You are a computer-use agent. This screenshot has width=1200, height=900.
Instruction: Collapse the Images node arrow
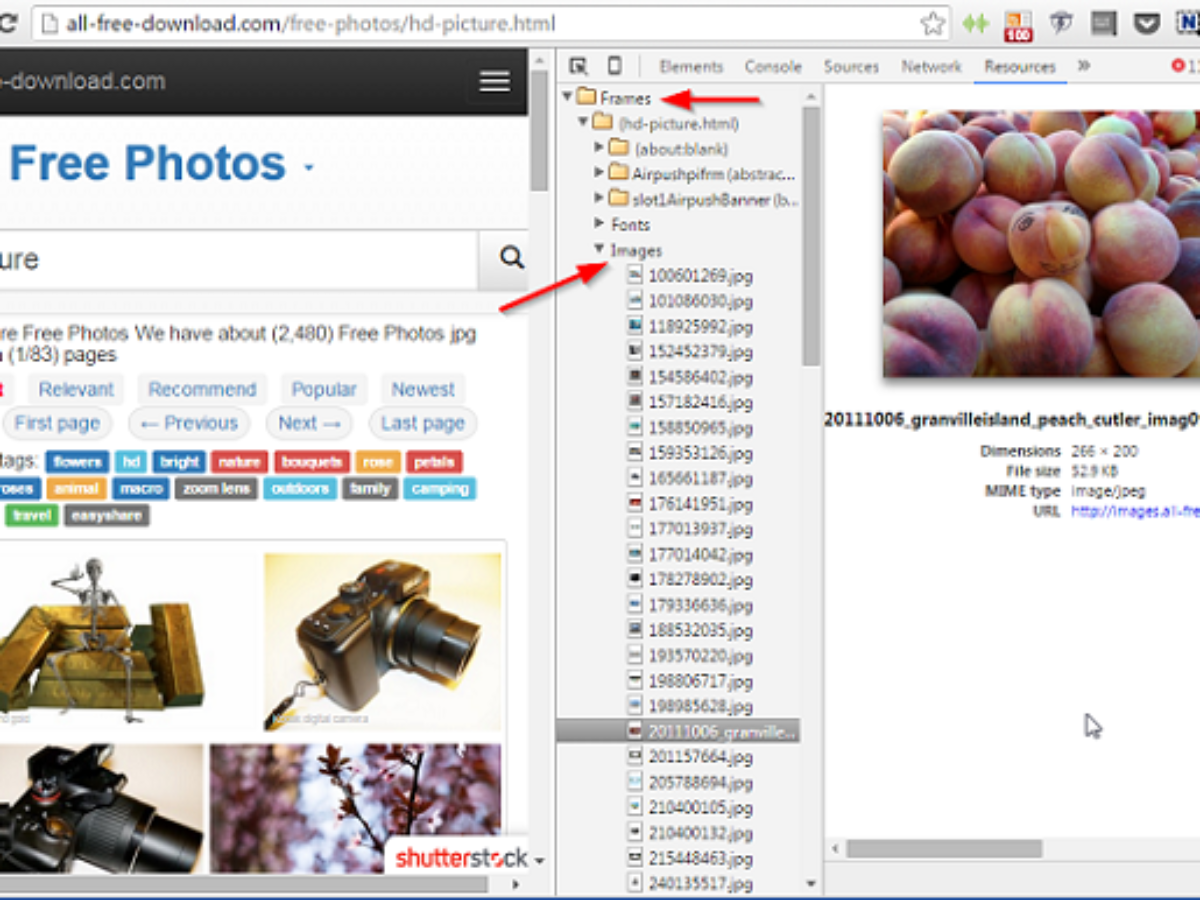click(599, 249)
